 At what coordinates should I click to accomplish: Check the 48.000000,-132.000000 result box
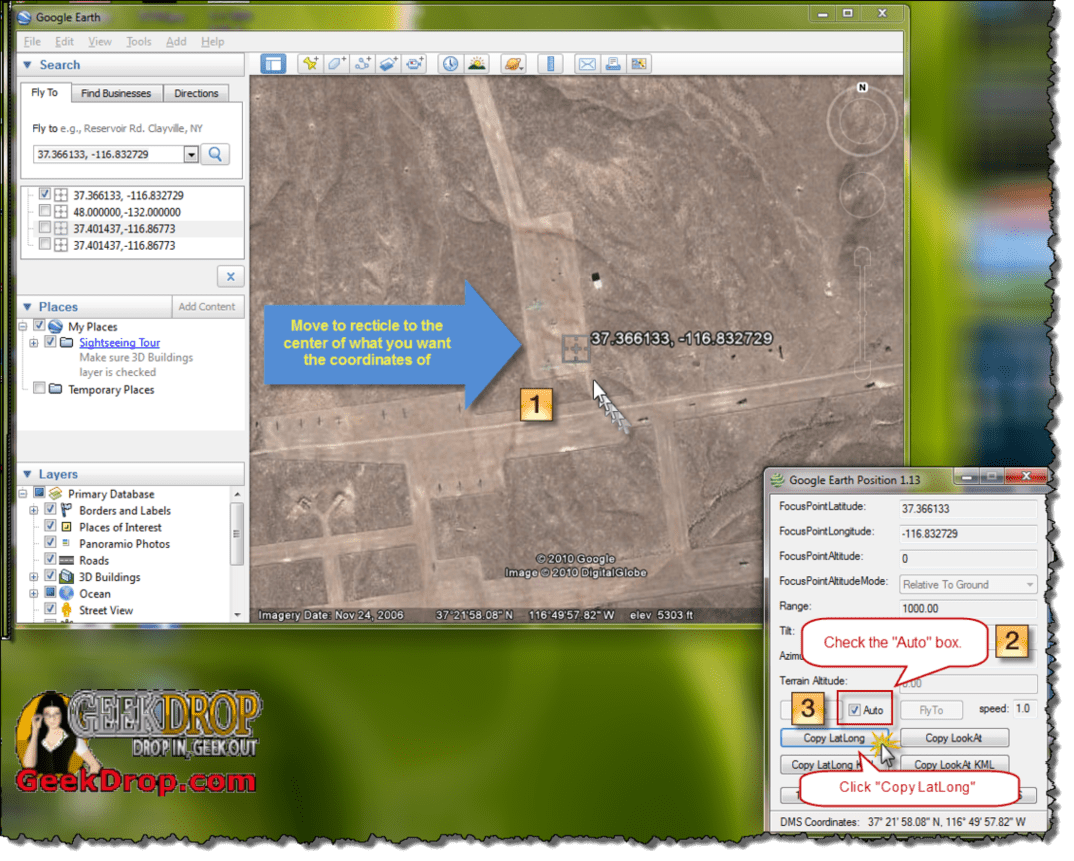pyautogui.click(x=45, y=211)
